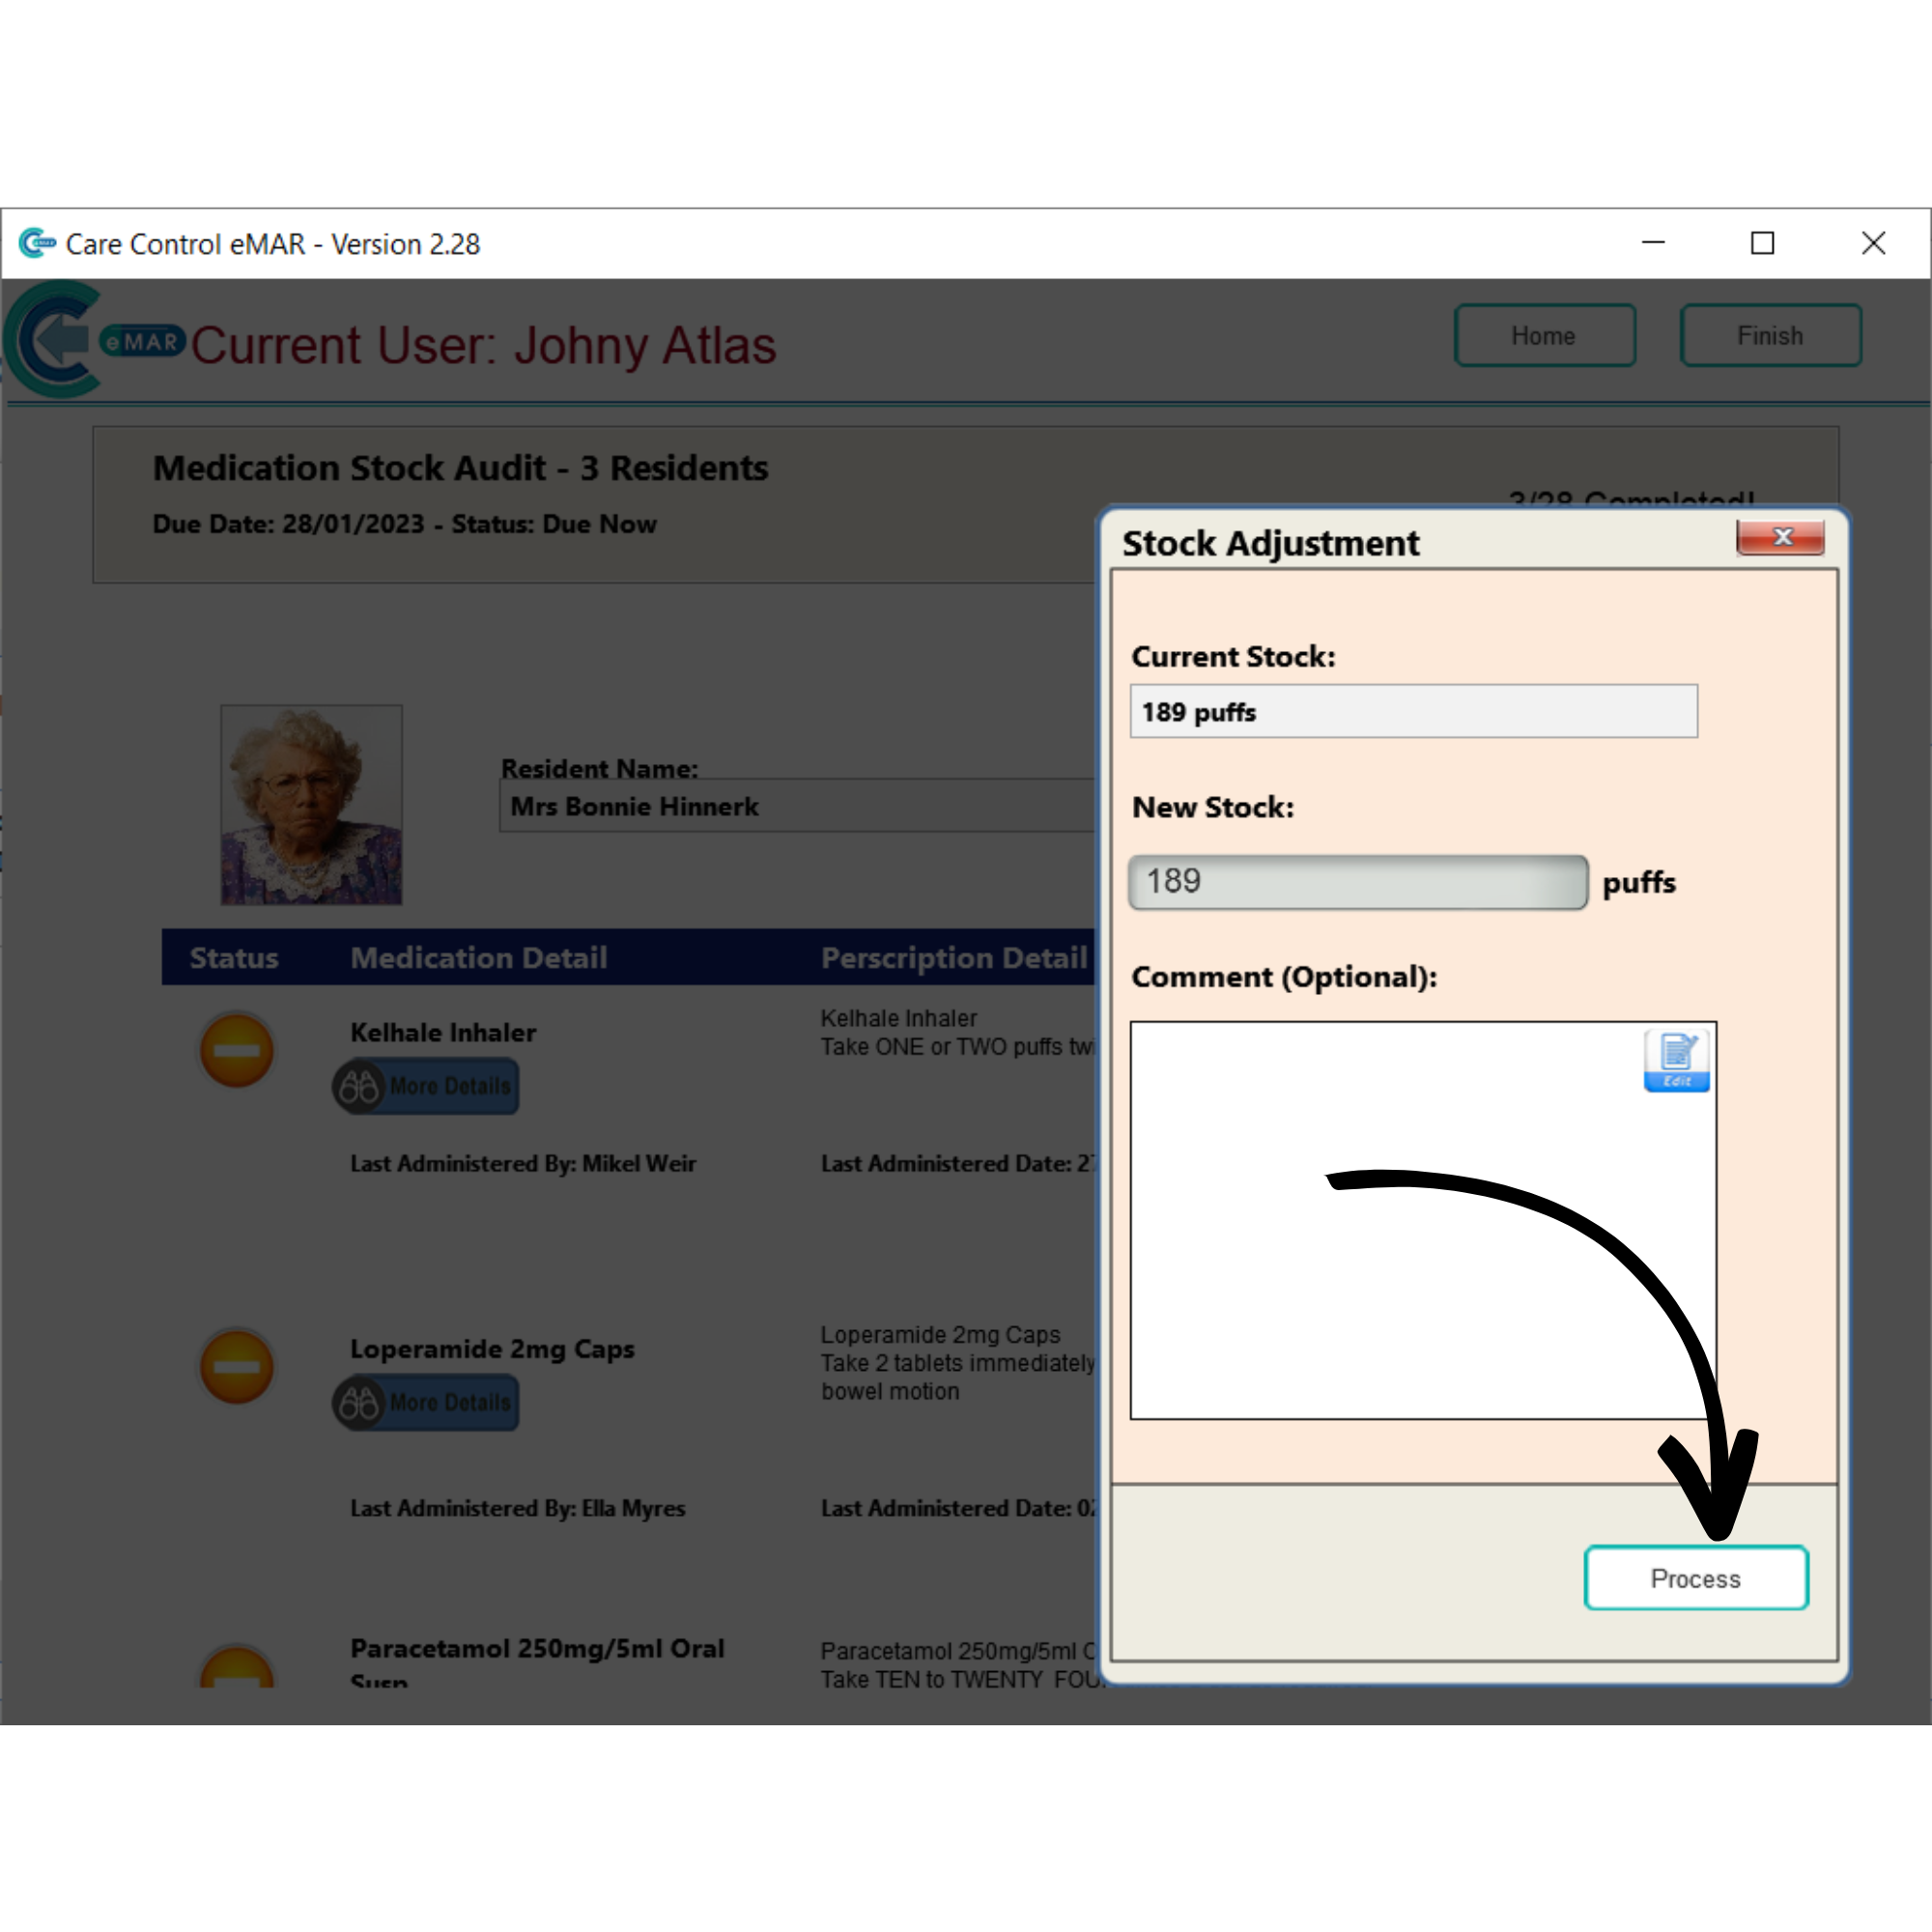Click the Home button
The image size is (1932, 1932).
[1544, 336]
